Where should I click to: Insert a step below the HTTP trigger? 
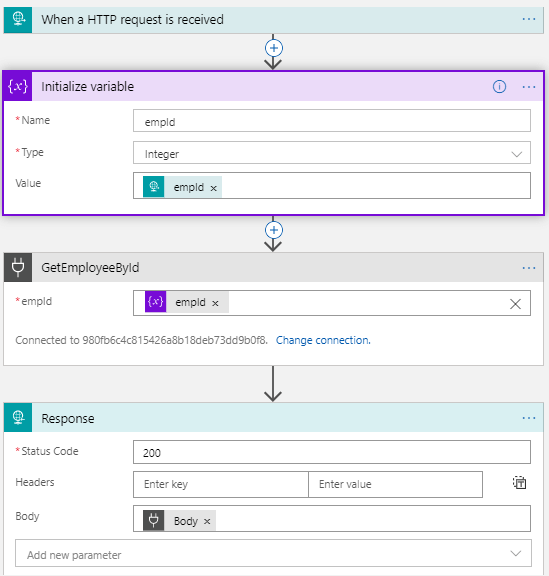pyautogui.click(x=274, y=48)
